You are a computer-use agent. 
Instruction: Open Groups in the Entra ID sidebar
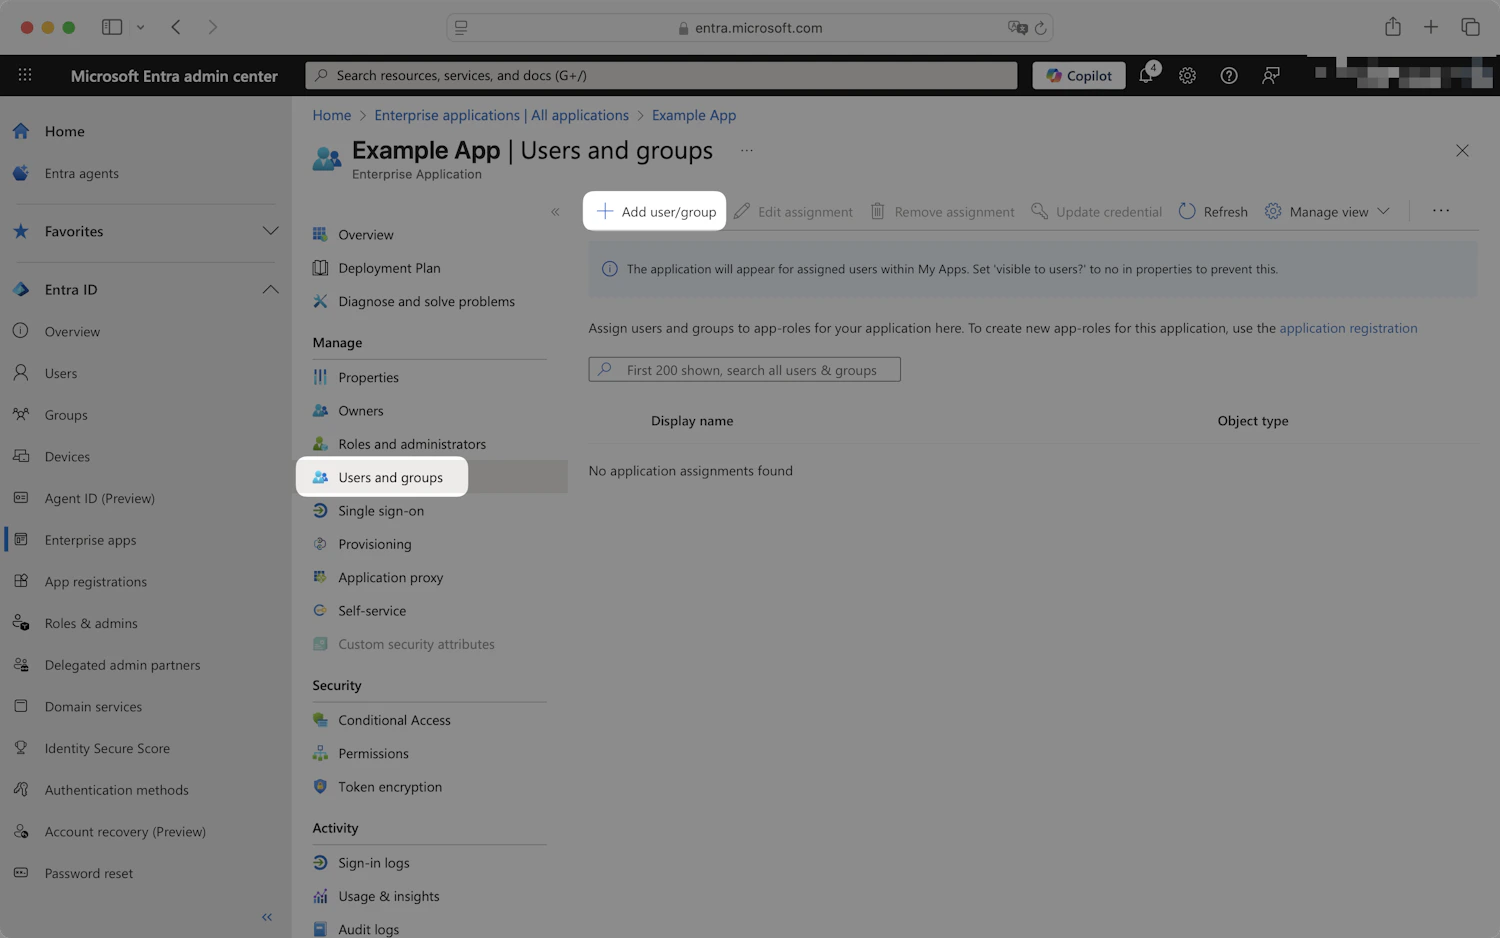[x=66, y=415]
